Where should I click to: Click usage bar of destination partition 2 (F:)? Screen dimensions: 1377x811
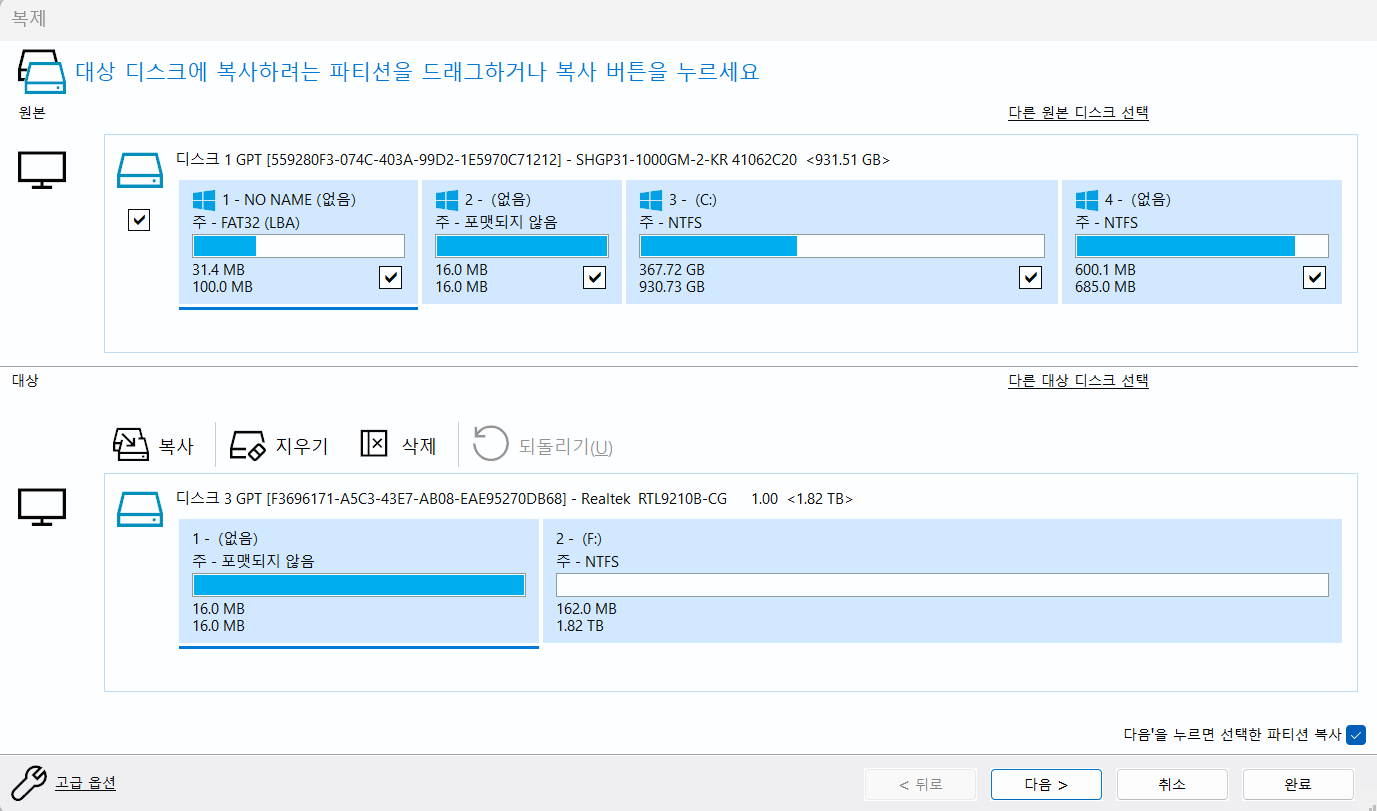coord(942,585)
